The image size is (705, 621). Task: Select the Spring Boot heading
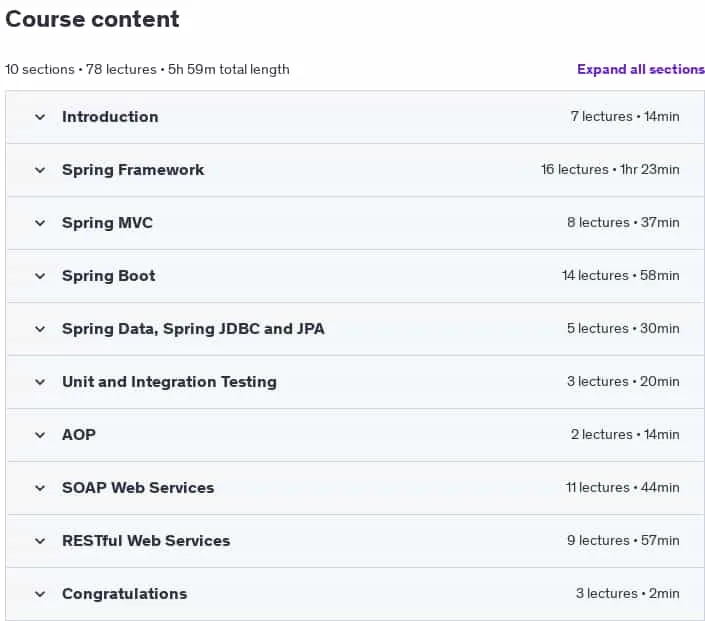coord(109,276)
